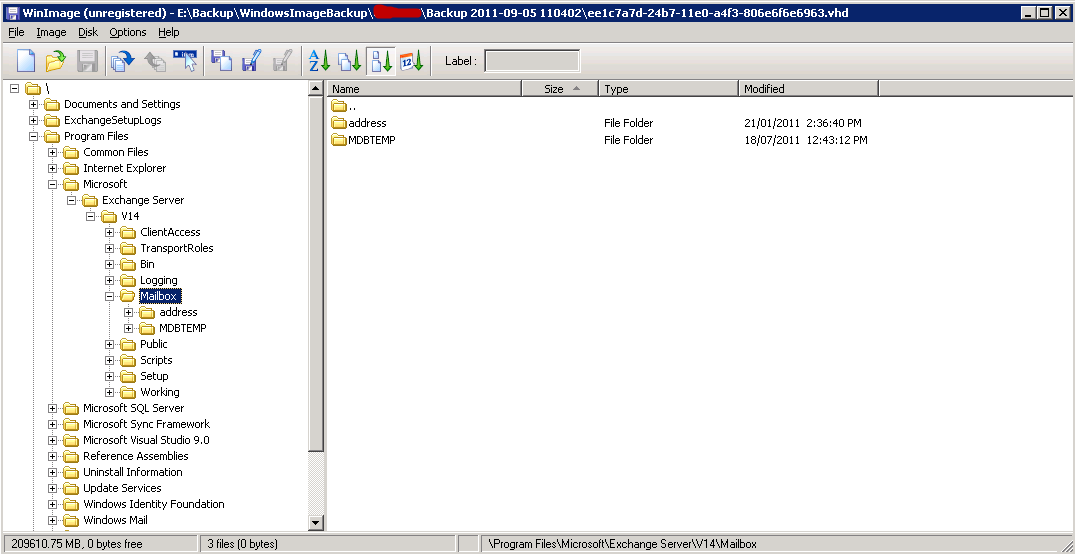Expand the Internet Explorer node
This screenshot has height=554, width=1075.
click(53, 168)
